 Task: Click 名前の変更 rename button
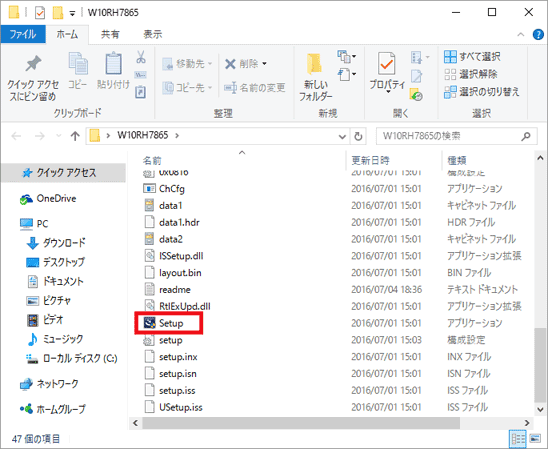(x=255, y=88)
